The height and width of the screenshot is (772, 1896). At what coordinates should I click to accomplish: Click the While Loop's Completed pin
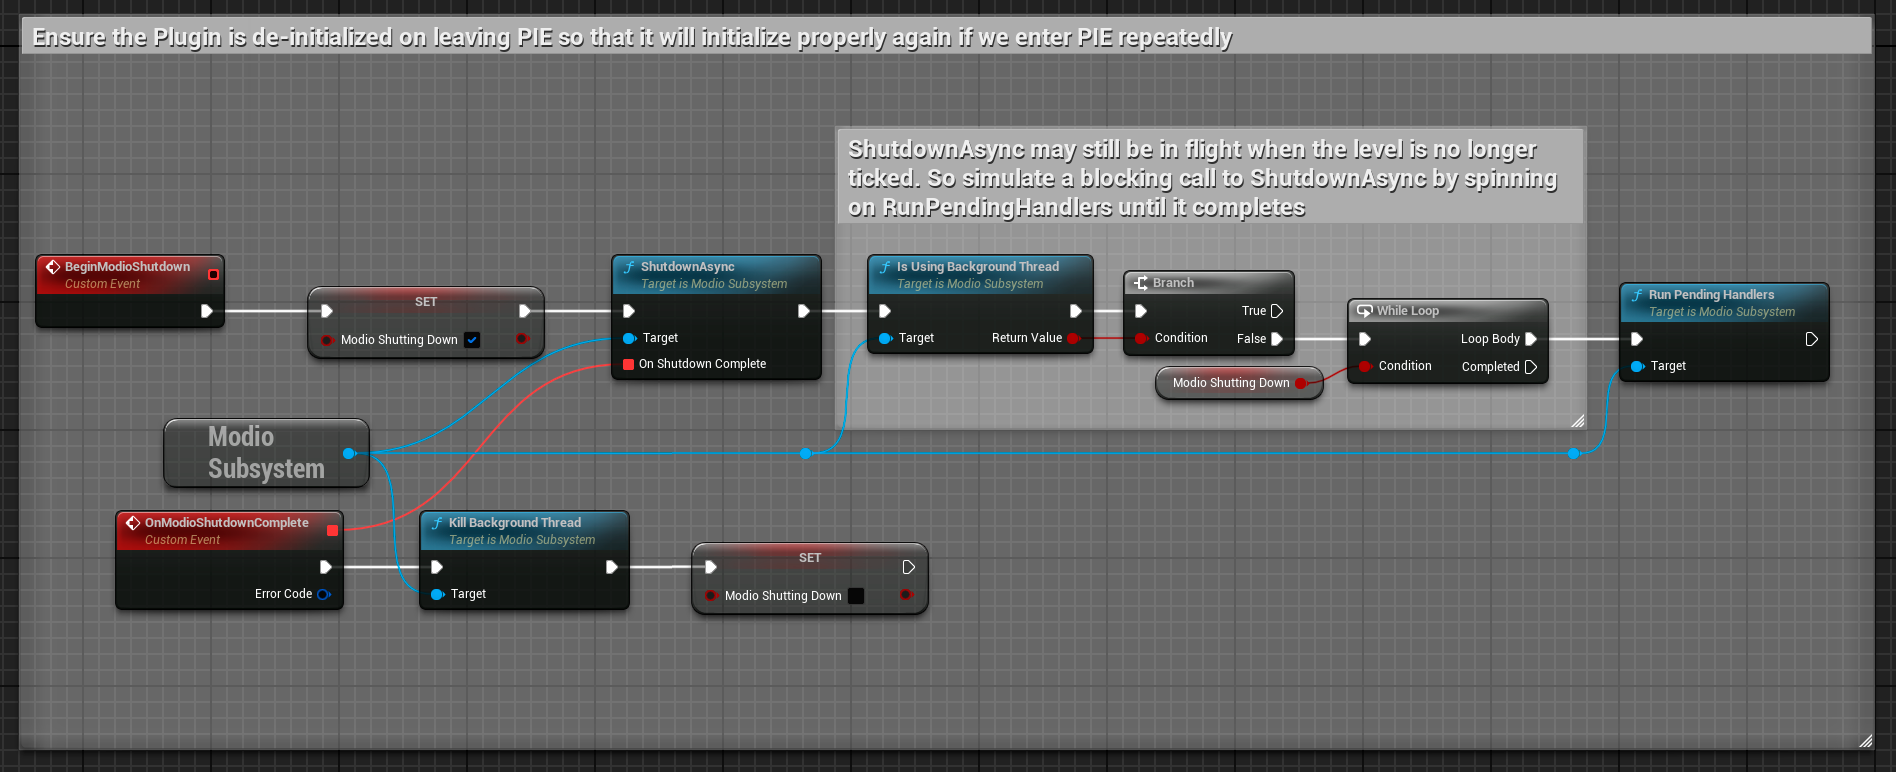click(1530, 367)
